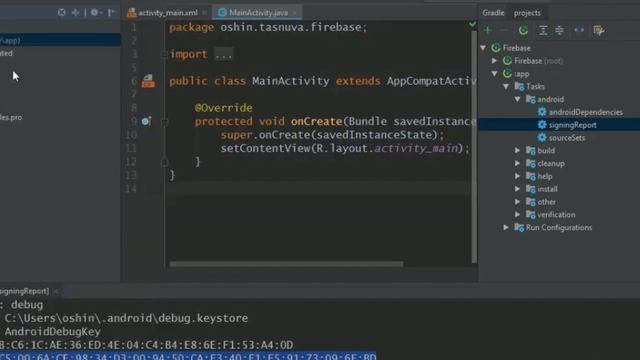Expand the verification task group

[x=517, y=215]
